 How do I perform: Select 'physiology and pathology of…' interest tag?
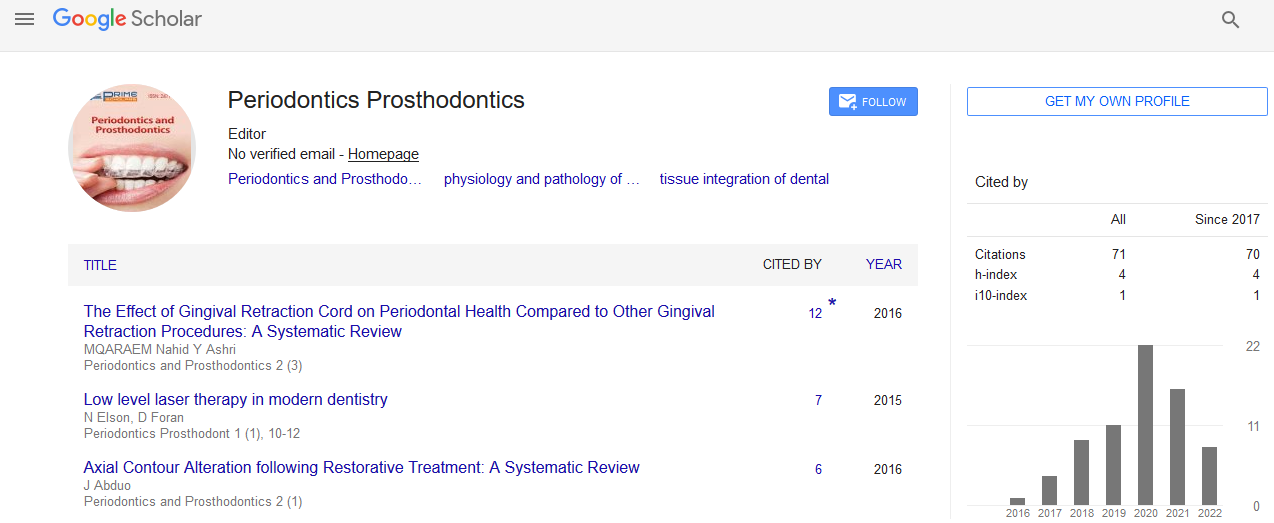[x=541, y=179]
